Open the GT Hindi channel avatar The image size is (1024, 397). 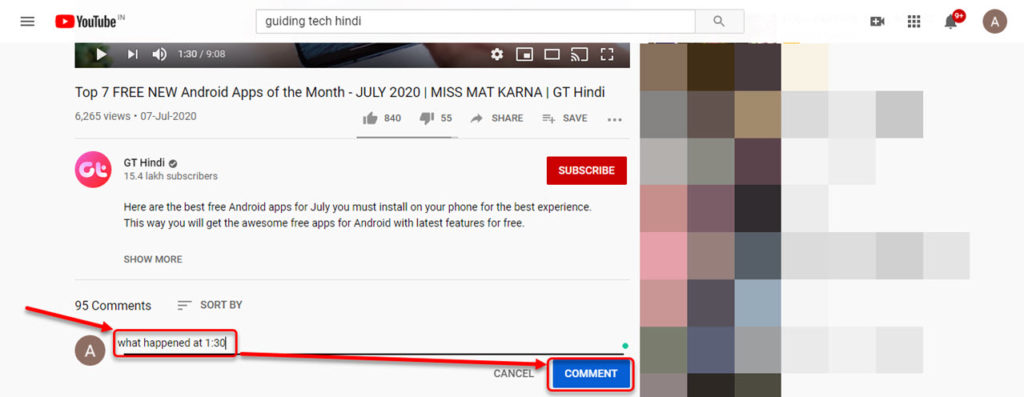tap(93, 170)
